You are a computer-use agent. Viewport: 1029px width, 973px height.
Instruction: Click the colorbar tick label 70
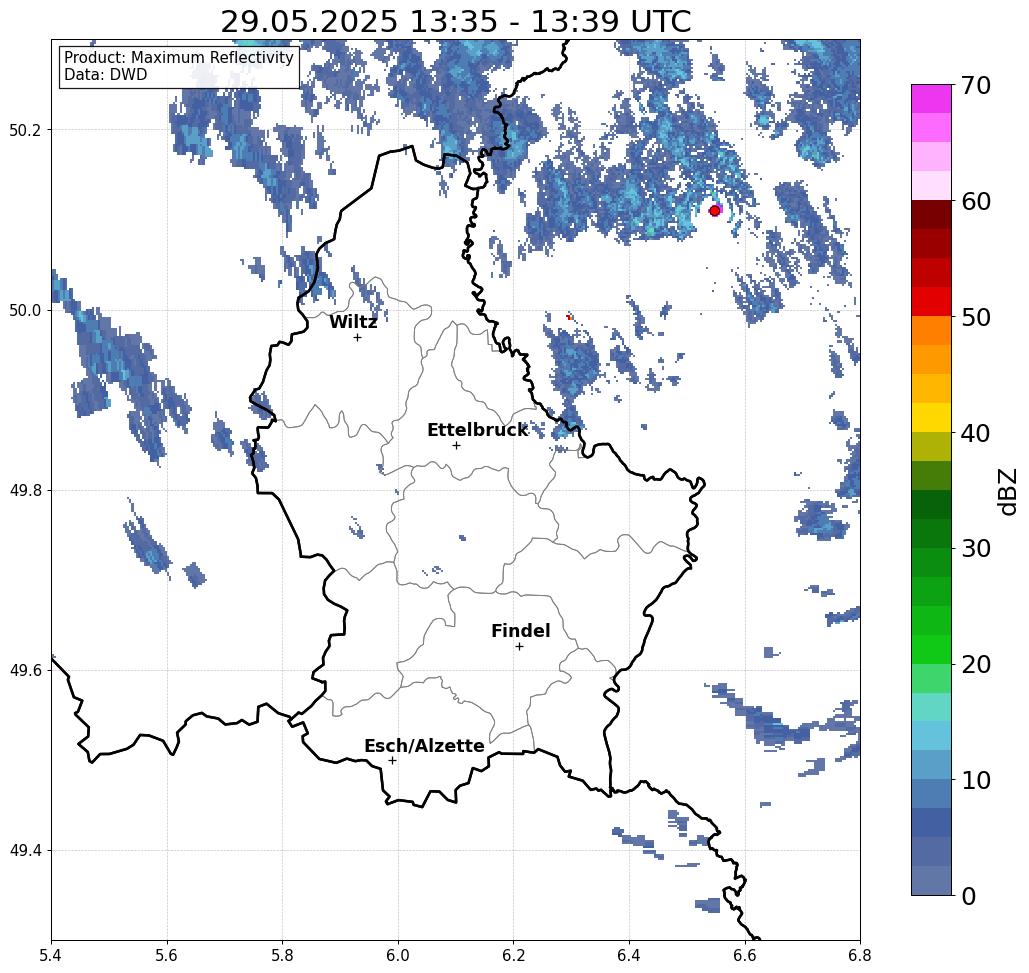coord(975,85)
